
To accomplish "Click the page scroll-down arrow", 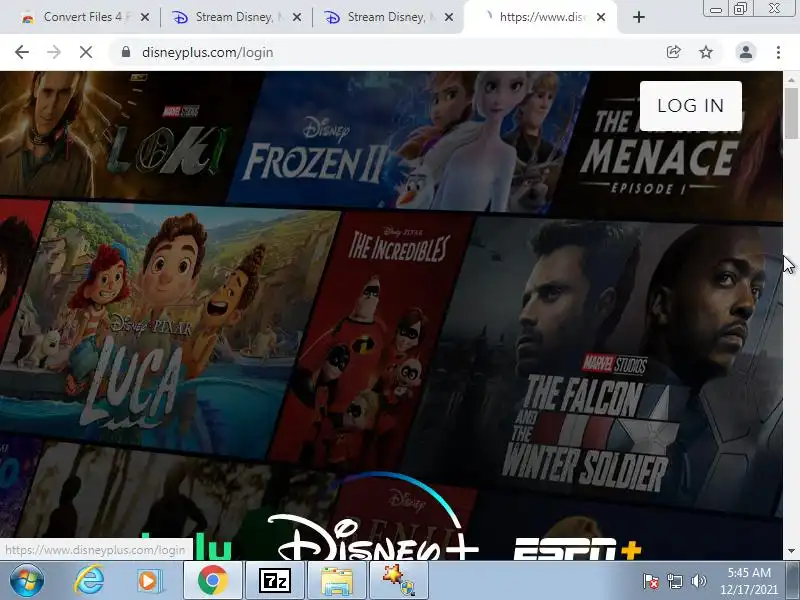I will 791,551.
